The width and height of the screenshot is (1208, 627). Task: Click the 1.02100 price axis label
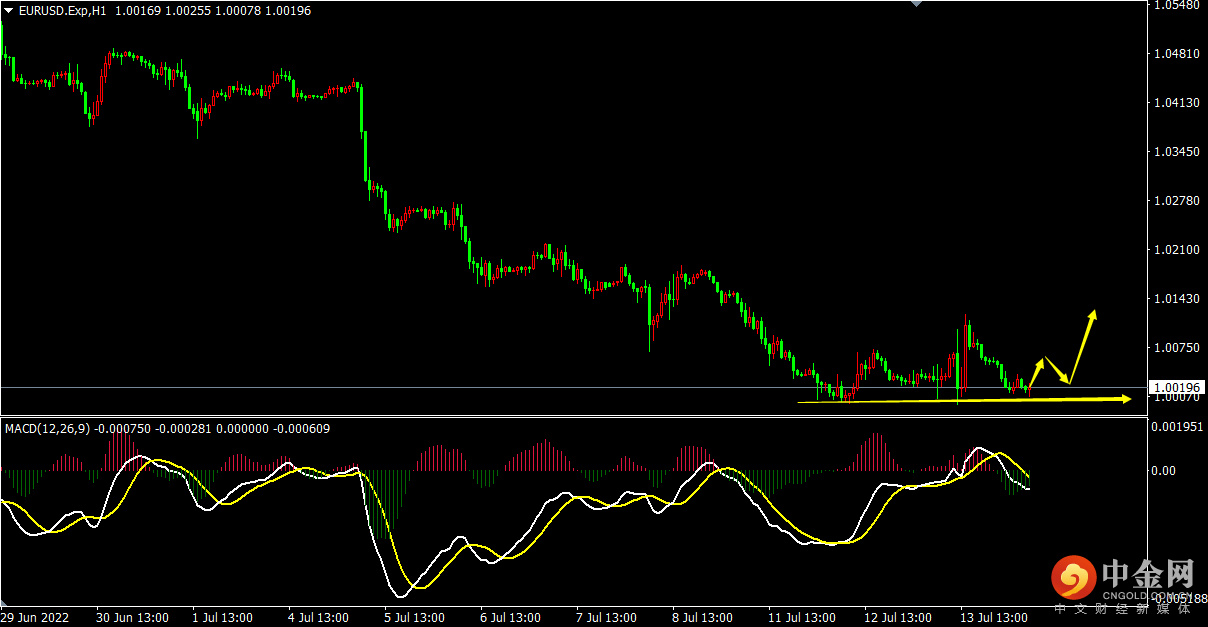(1175, 250)
